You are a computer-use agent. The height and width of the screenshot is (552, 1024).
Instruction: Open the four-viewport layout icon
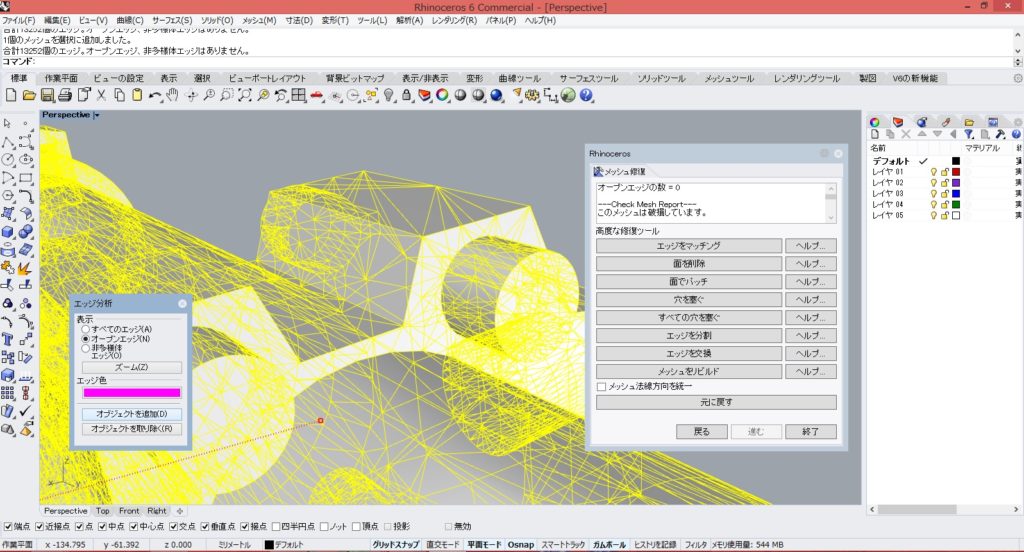pos(299,95)
